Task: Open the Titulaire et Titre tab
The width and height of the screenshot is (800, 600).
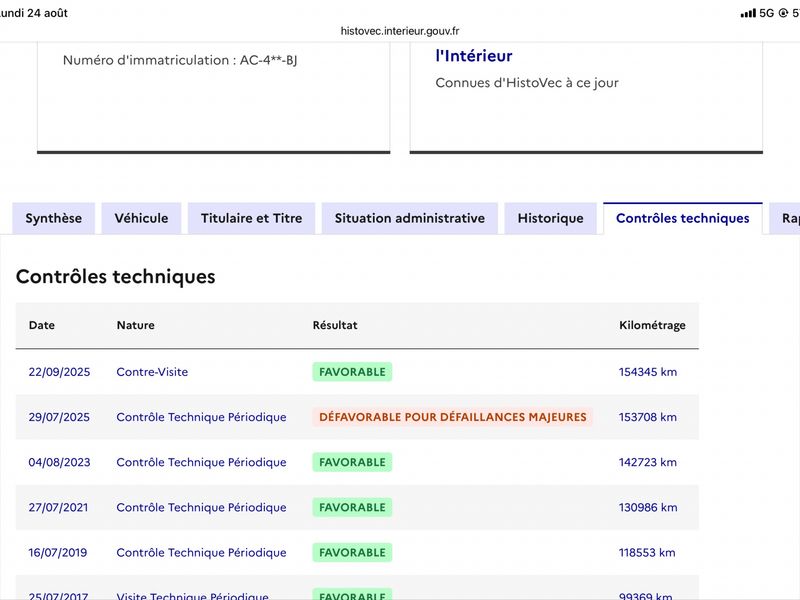Action: tap(252, 218)
